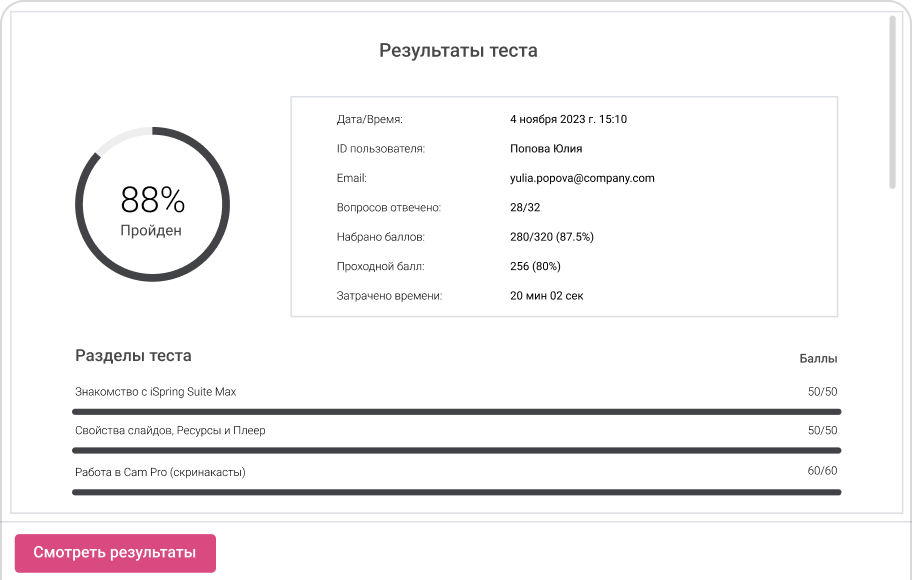Click the elapsed time «20 мин 02 сек»
Image resolution: width=912 pixels, height=580 pixels.
tap(547, 296)
